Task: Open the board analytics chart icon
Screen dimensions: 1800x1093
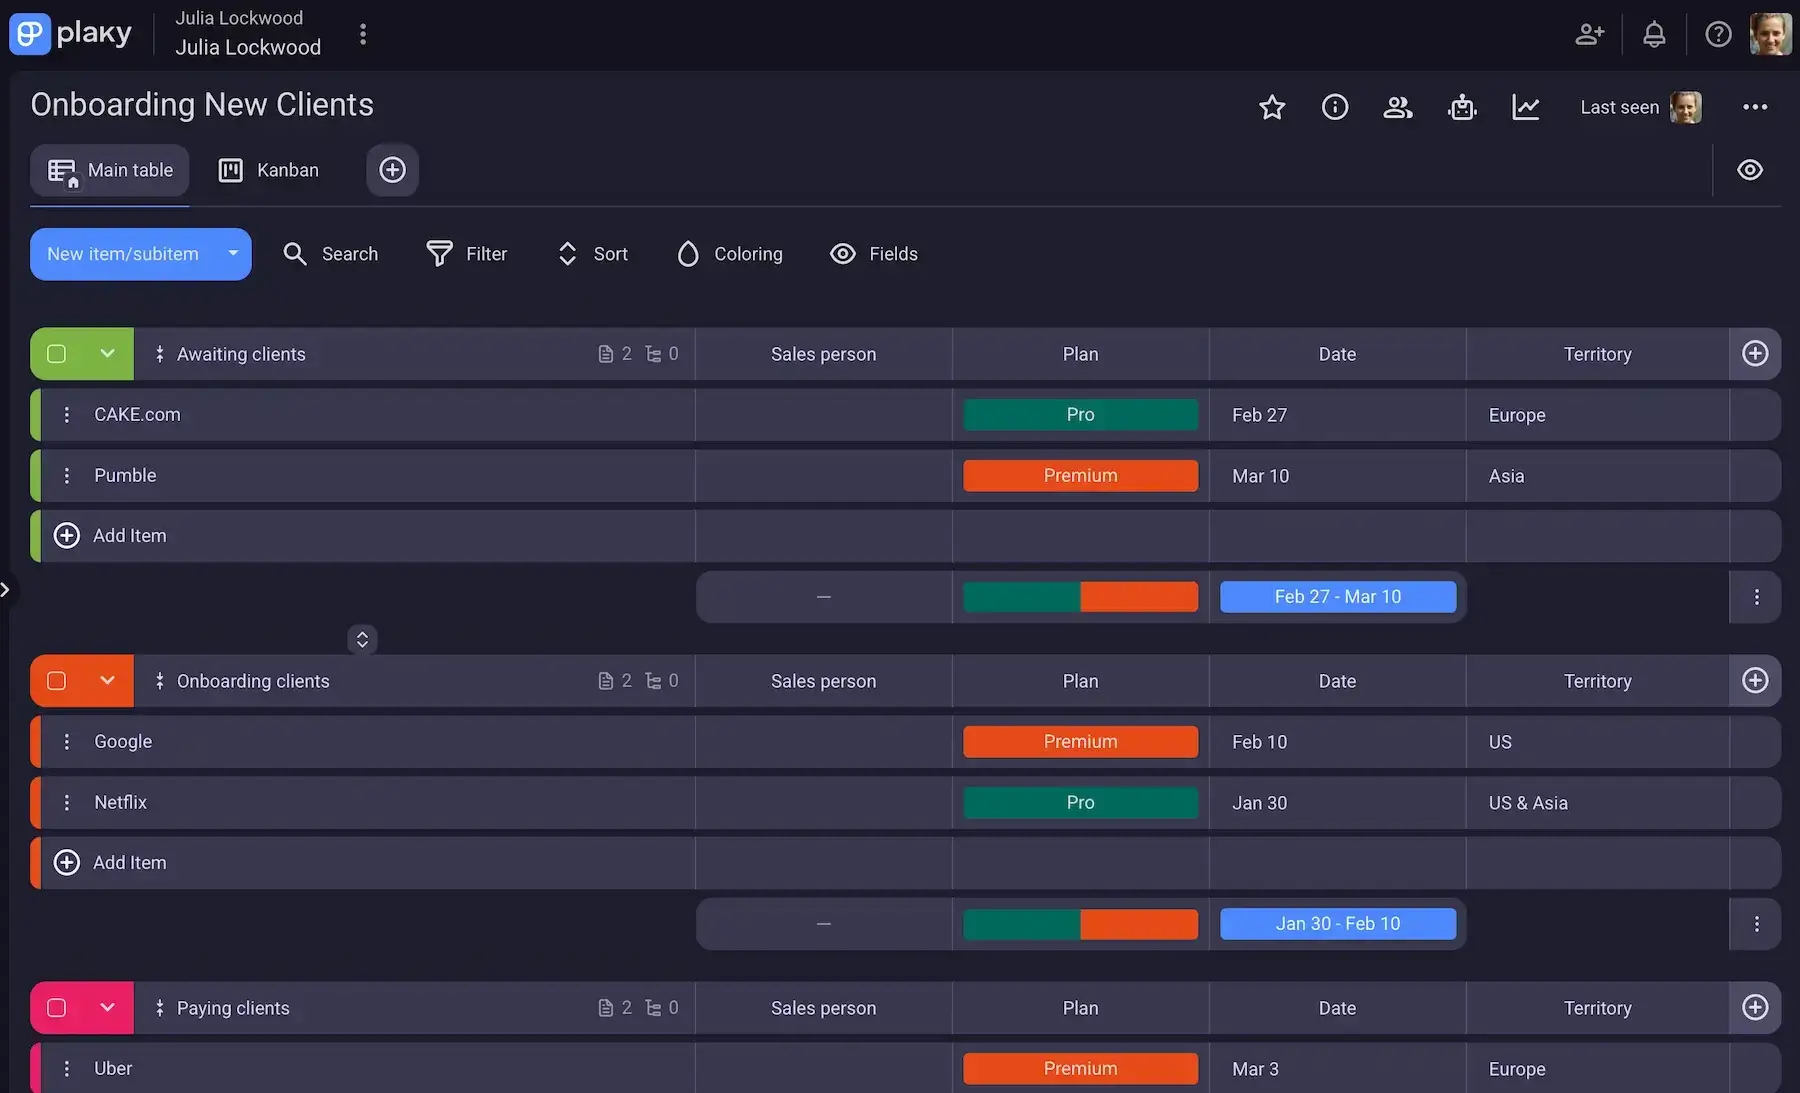Action: pos(1525,107)
